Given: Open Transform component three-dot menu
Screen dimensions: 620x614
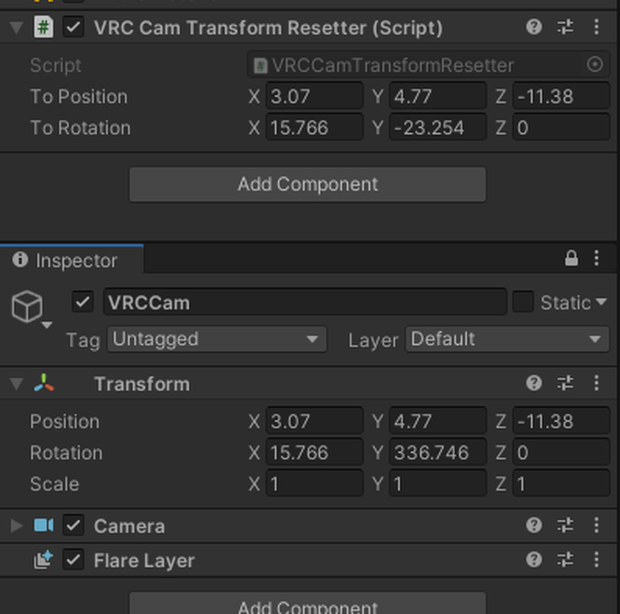Looking at the screenshot, I should click(x=596, y=383).
